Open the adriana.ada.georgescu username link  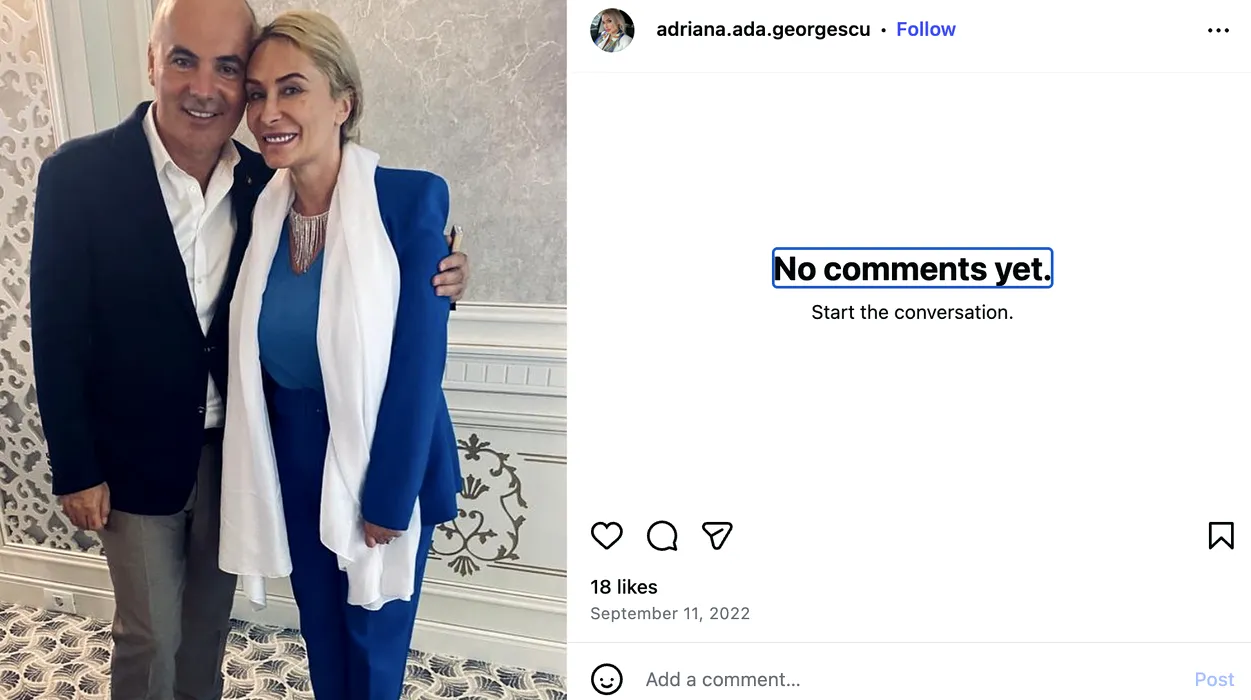[762, 30]
